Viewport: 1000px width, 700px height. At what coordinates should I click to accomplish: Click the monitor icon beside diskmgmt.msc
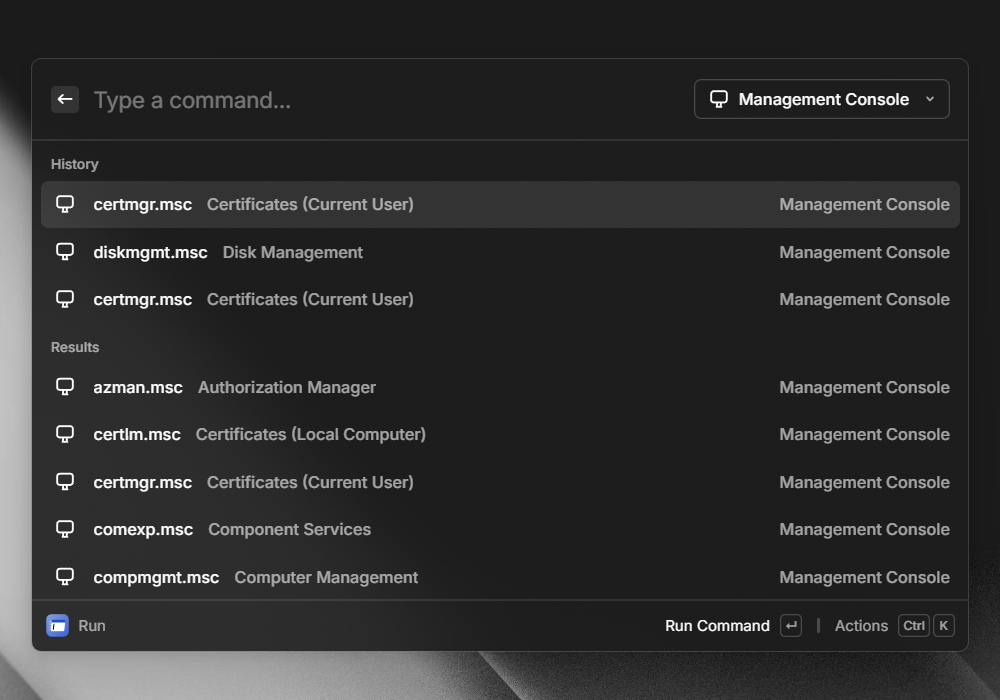65,252
